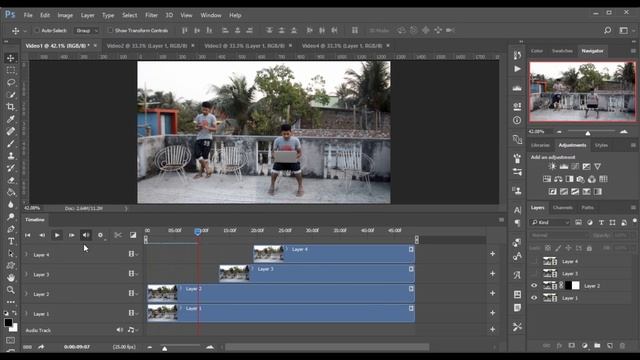
Task: Enable the Auto-Select checkbox
Action: click(37, 31)
